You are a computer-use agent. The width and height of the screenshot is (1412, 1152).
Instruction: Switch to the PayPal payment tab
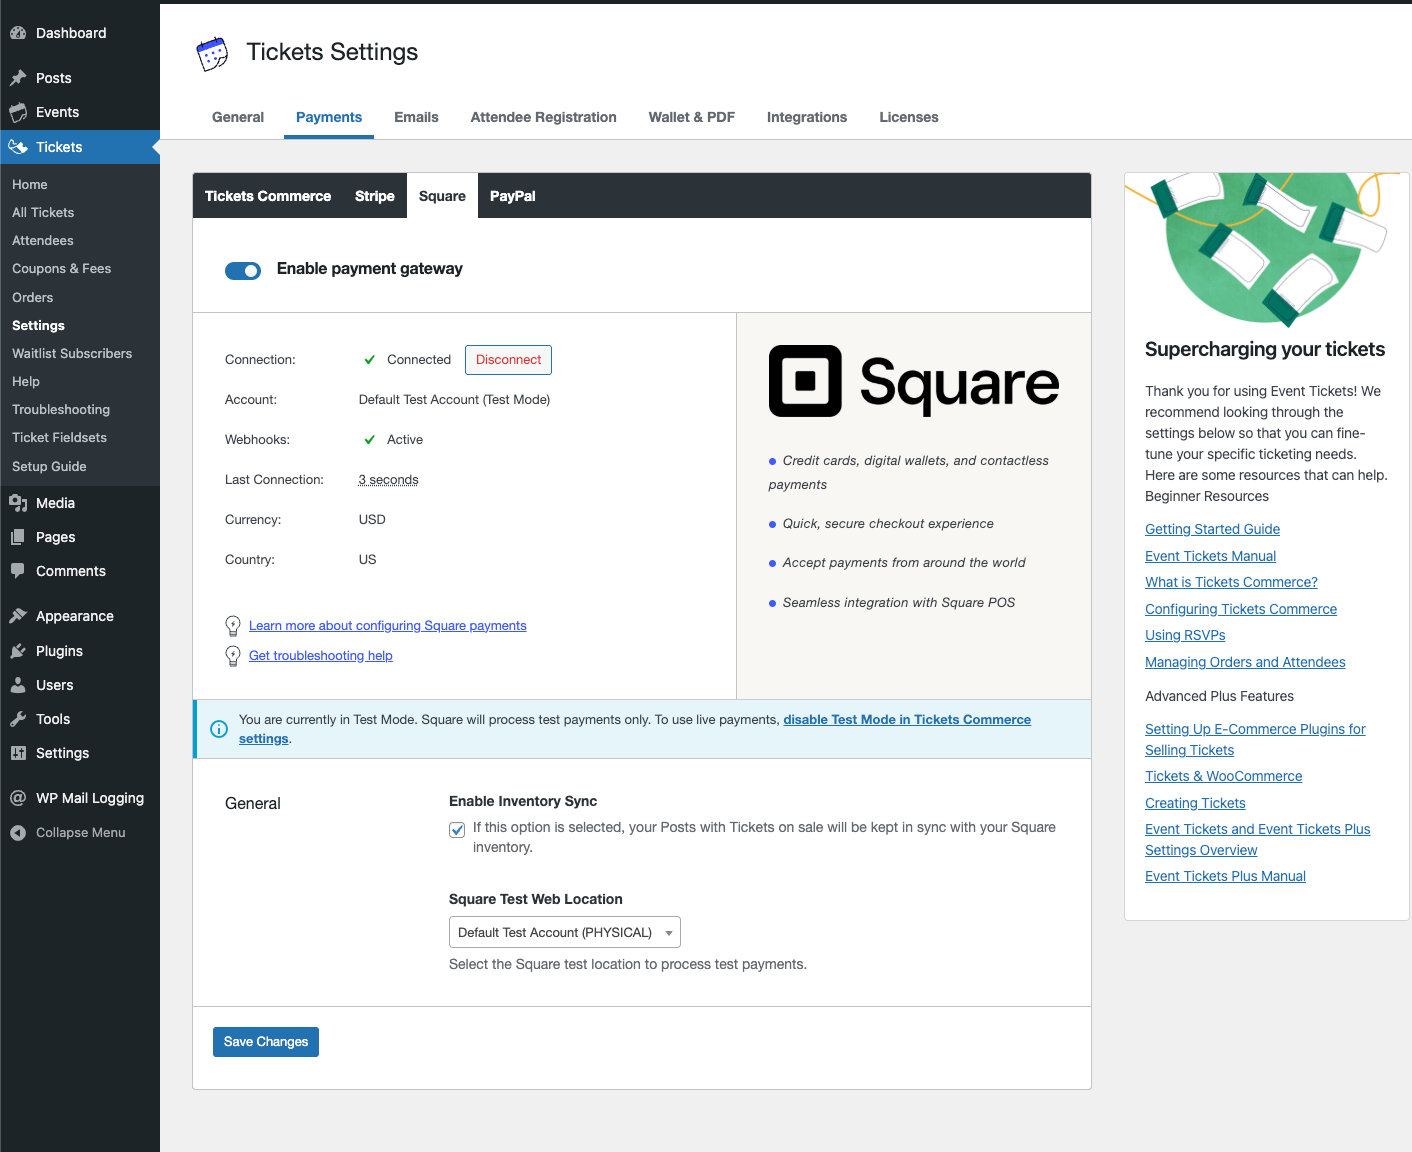coord(512,195)
